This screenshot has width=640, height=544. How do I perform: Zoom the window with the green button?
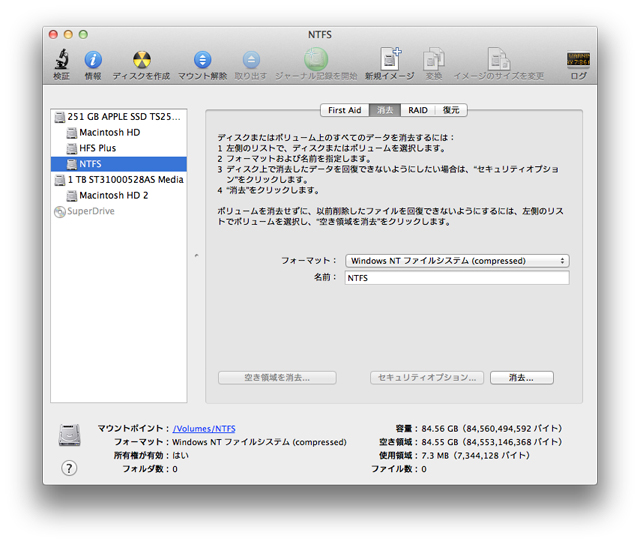click(83, 35)
